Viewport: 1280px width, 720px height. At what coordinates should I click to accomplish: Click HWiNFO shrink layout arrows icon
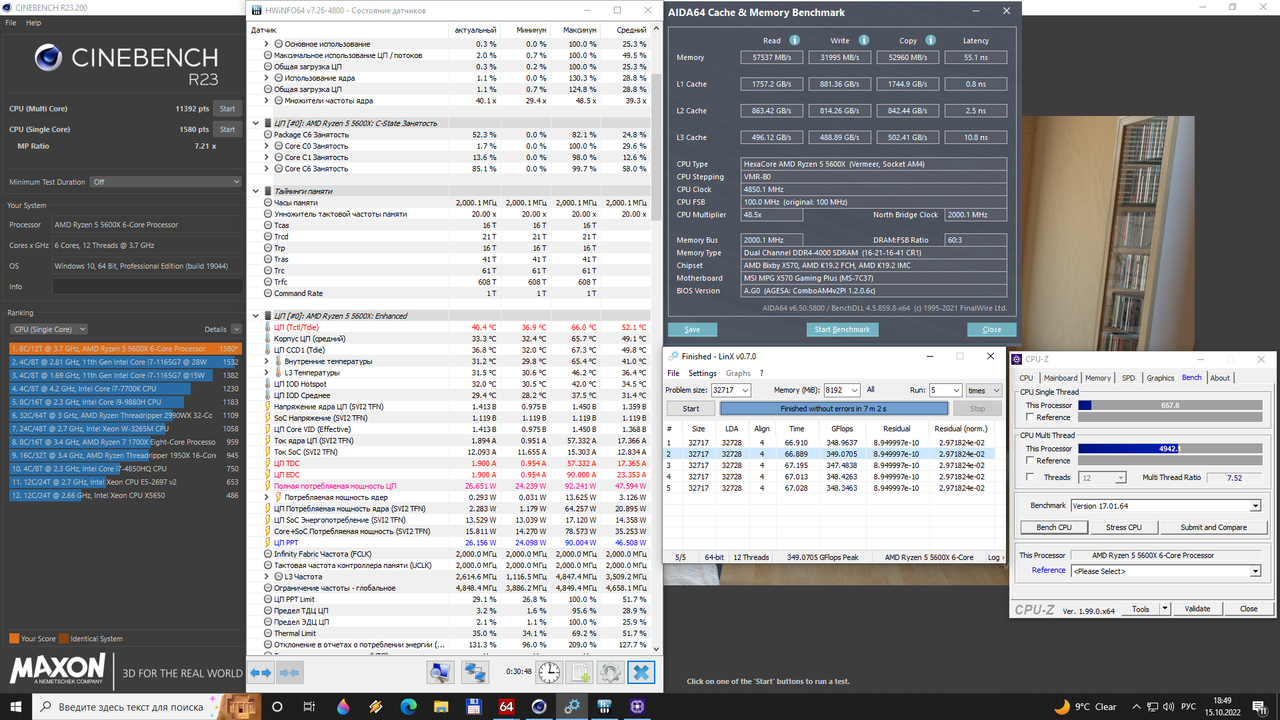[x=289, y=673]
